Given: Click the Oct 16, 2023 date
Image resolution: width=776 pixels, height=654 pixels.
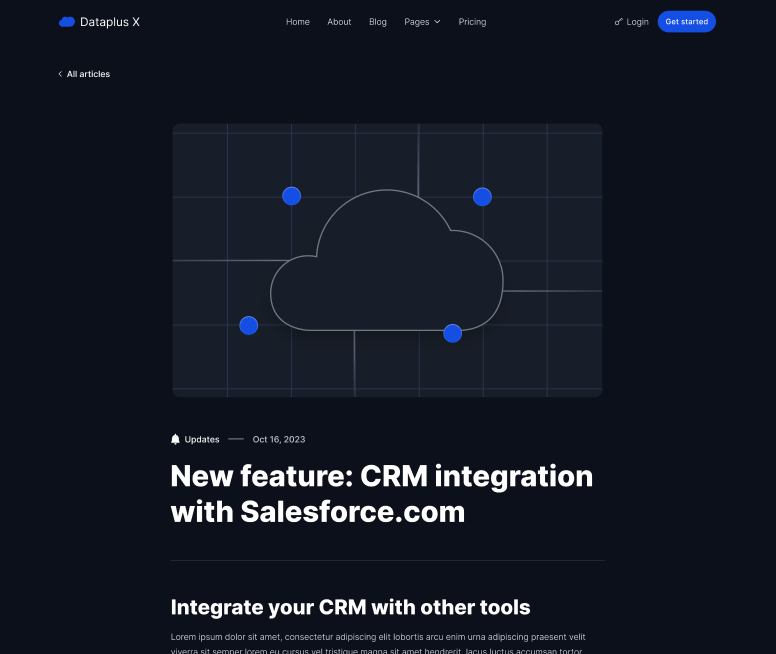Looking at the screenshot, I should pos(279,439).
